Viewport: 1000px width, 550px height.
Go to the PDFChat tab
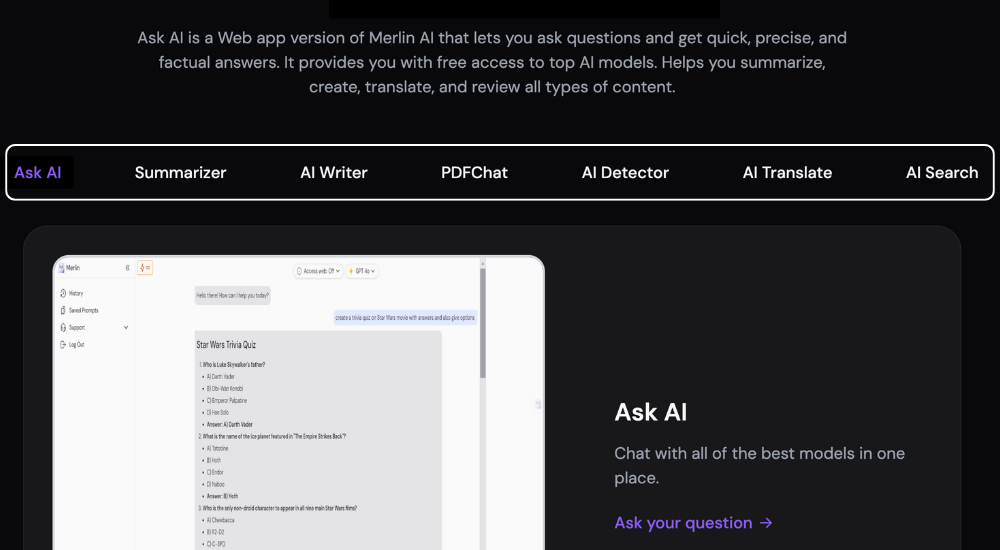pos(474,173)
